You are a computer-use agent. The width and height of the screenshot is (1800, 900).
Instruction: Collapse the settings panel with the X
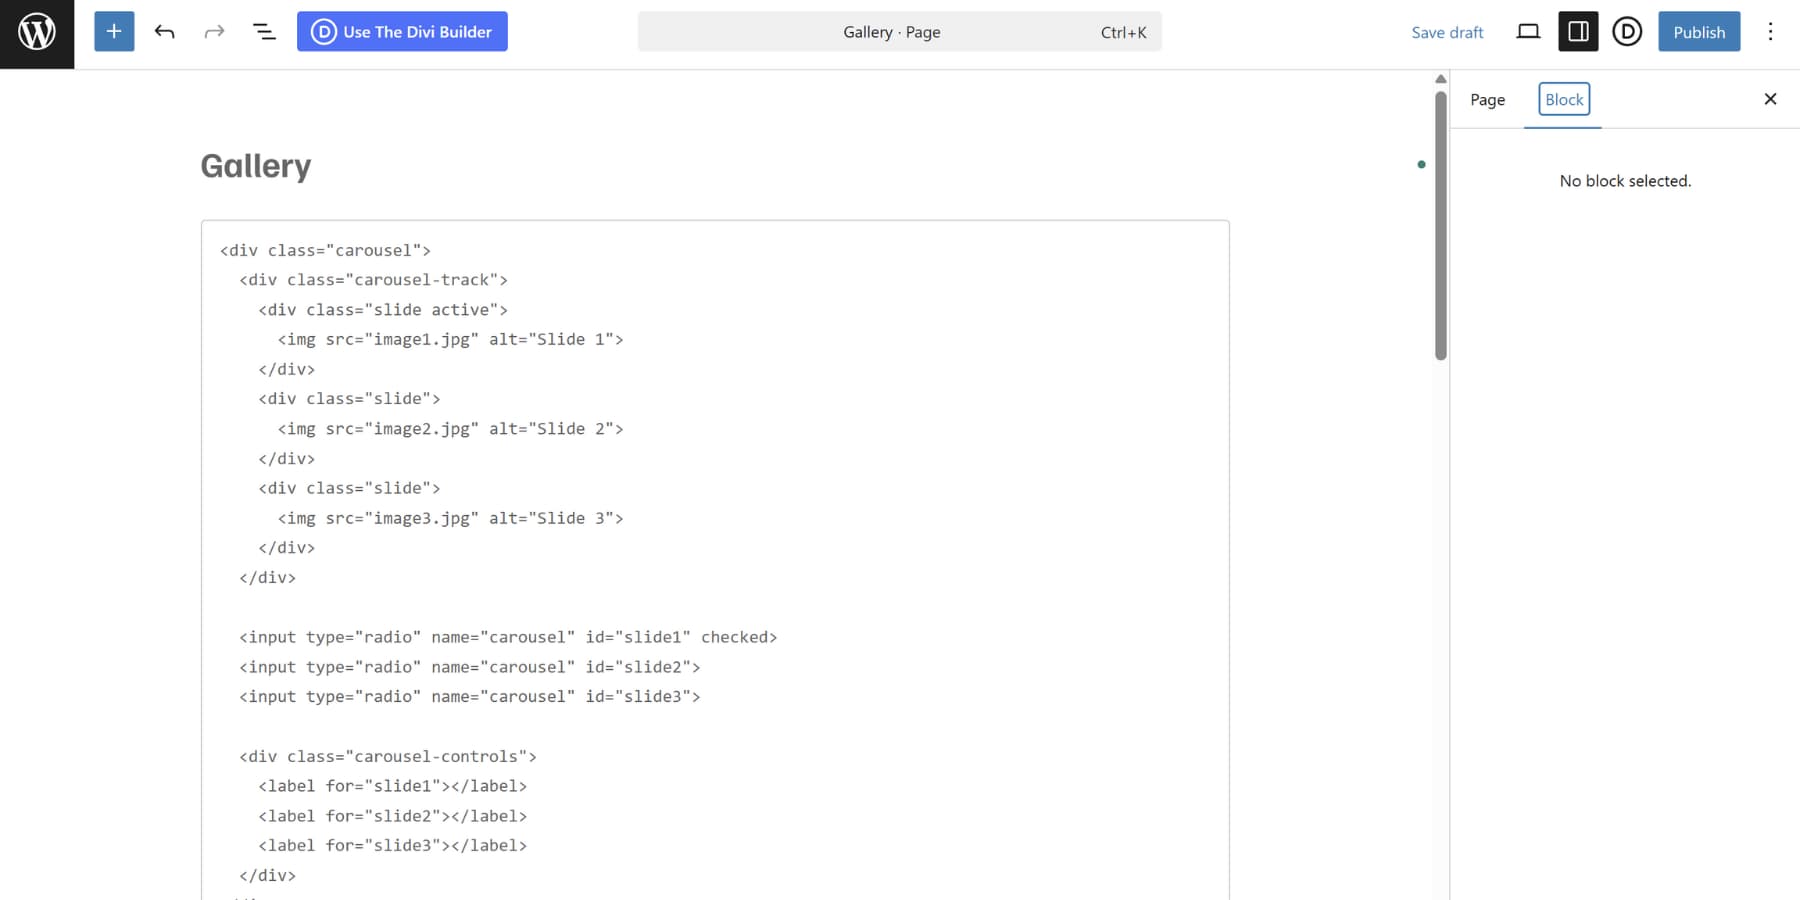pos(1771,99)
